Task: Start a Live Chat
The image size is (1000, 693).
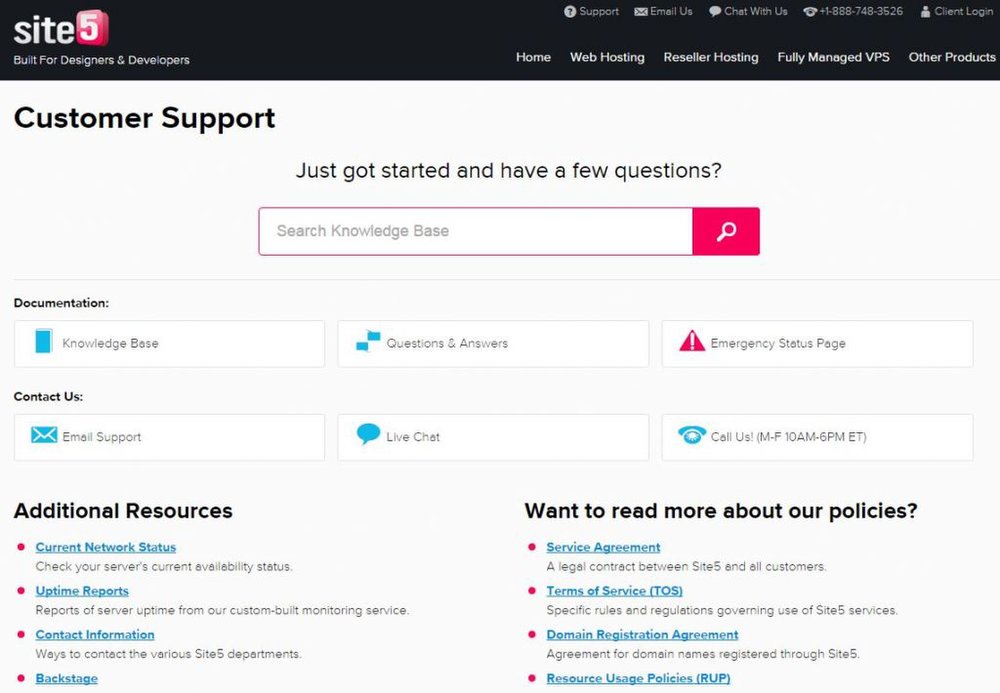Action: click(x=493, y=437)
